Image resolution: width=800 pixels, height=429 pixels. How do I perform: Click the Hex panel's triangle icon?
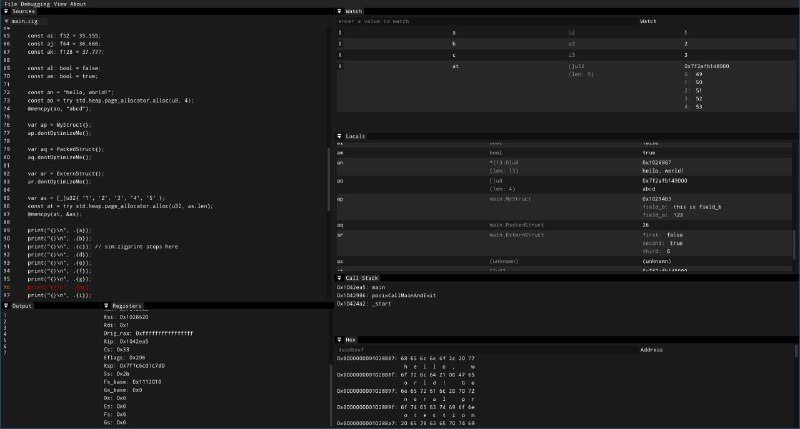(341, 340)
